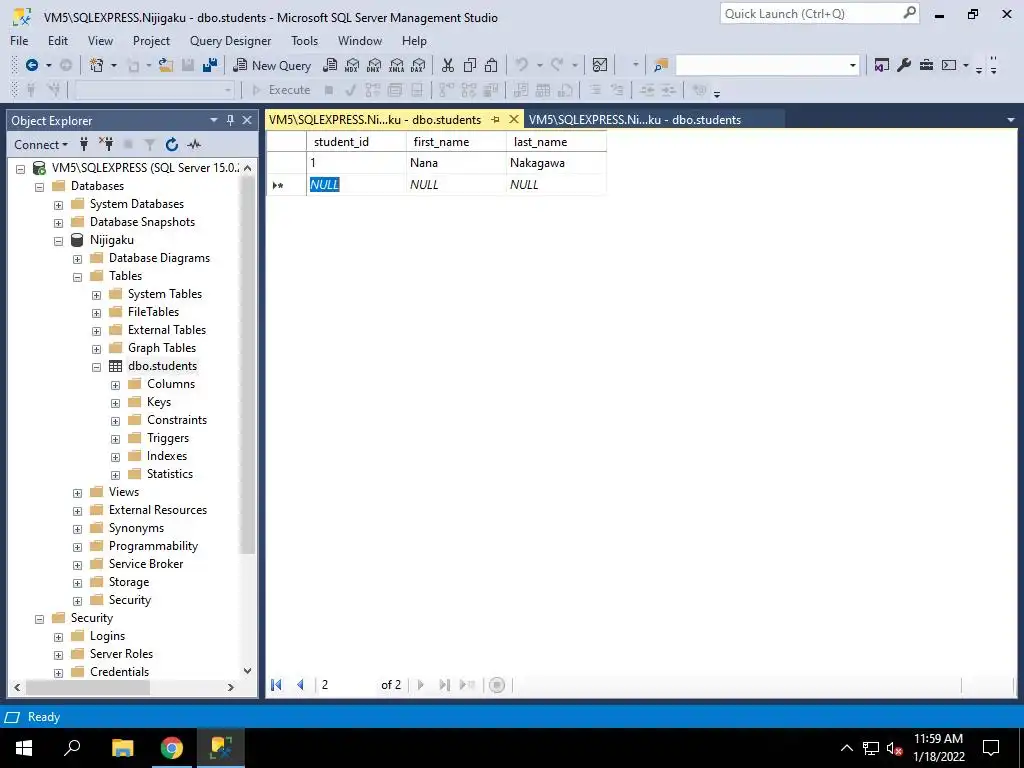1024x768 pixels.
Task: Click the Navigate Backward toolbar icon
Action: click(31, 65)
